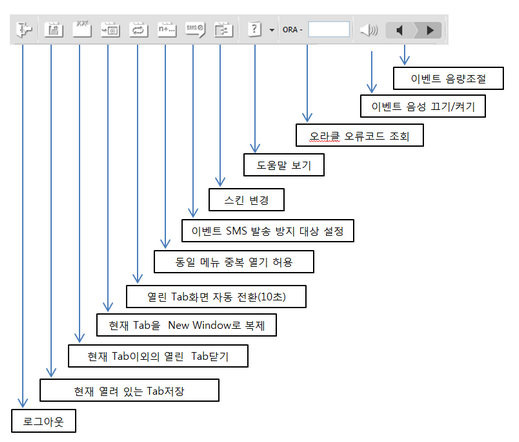Toggle automatic tab rotation every 10 seconds

(x=139, y=30)
